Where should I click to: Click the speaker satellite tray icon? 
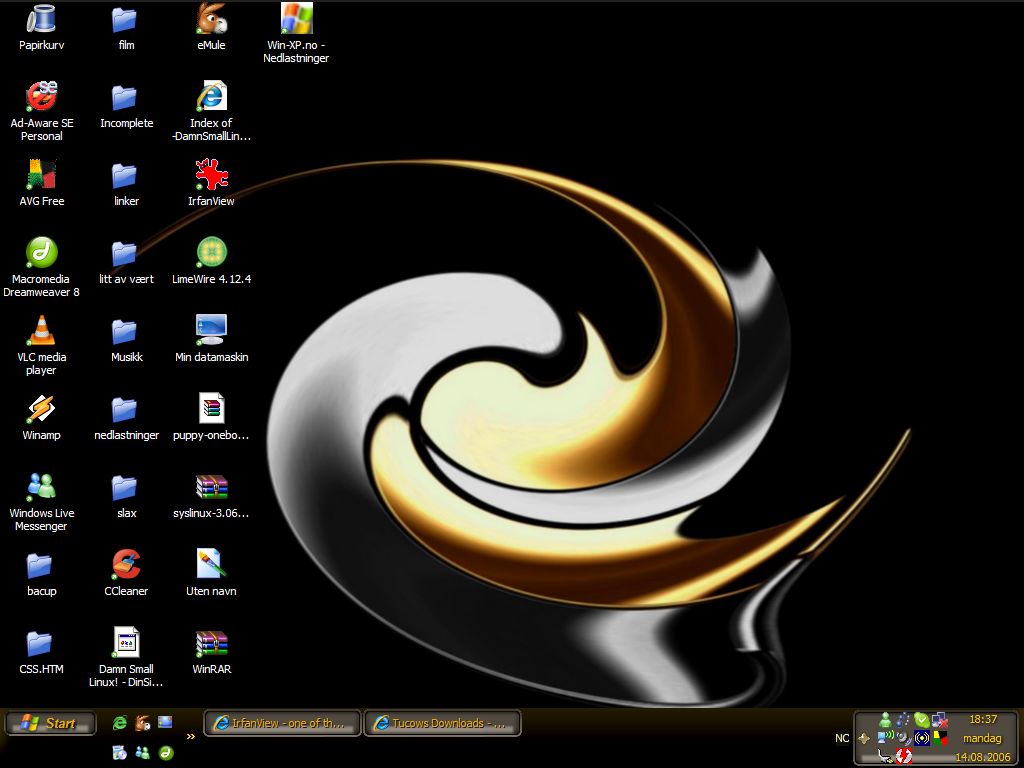click(x=903, y=738)
